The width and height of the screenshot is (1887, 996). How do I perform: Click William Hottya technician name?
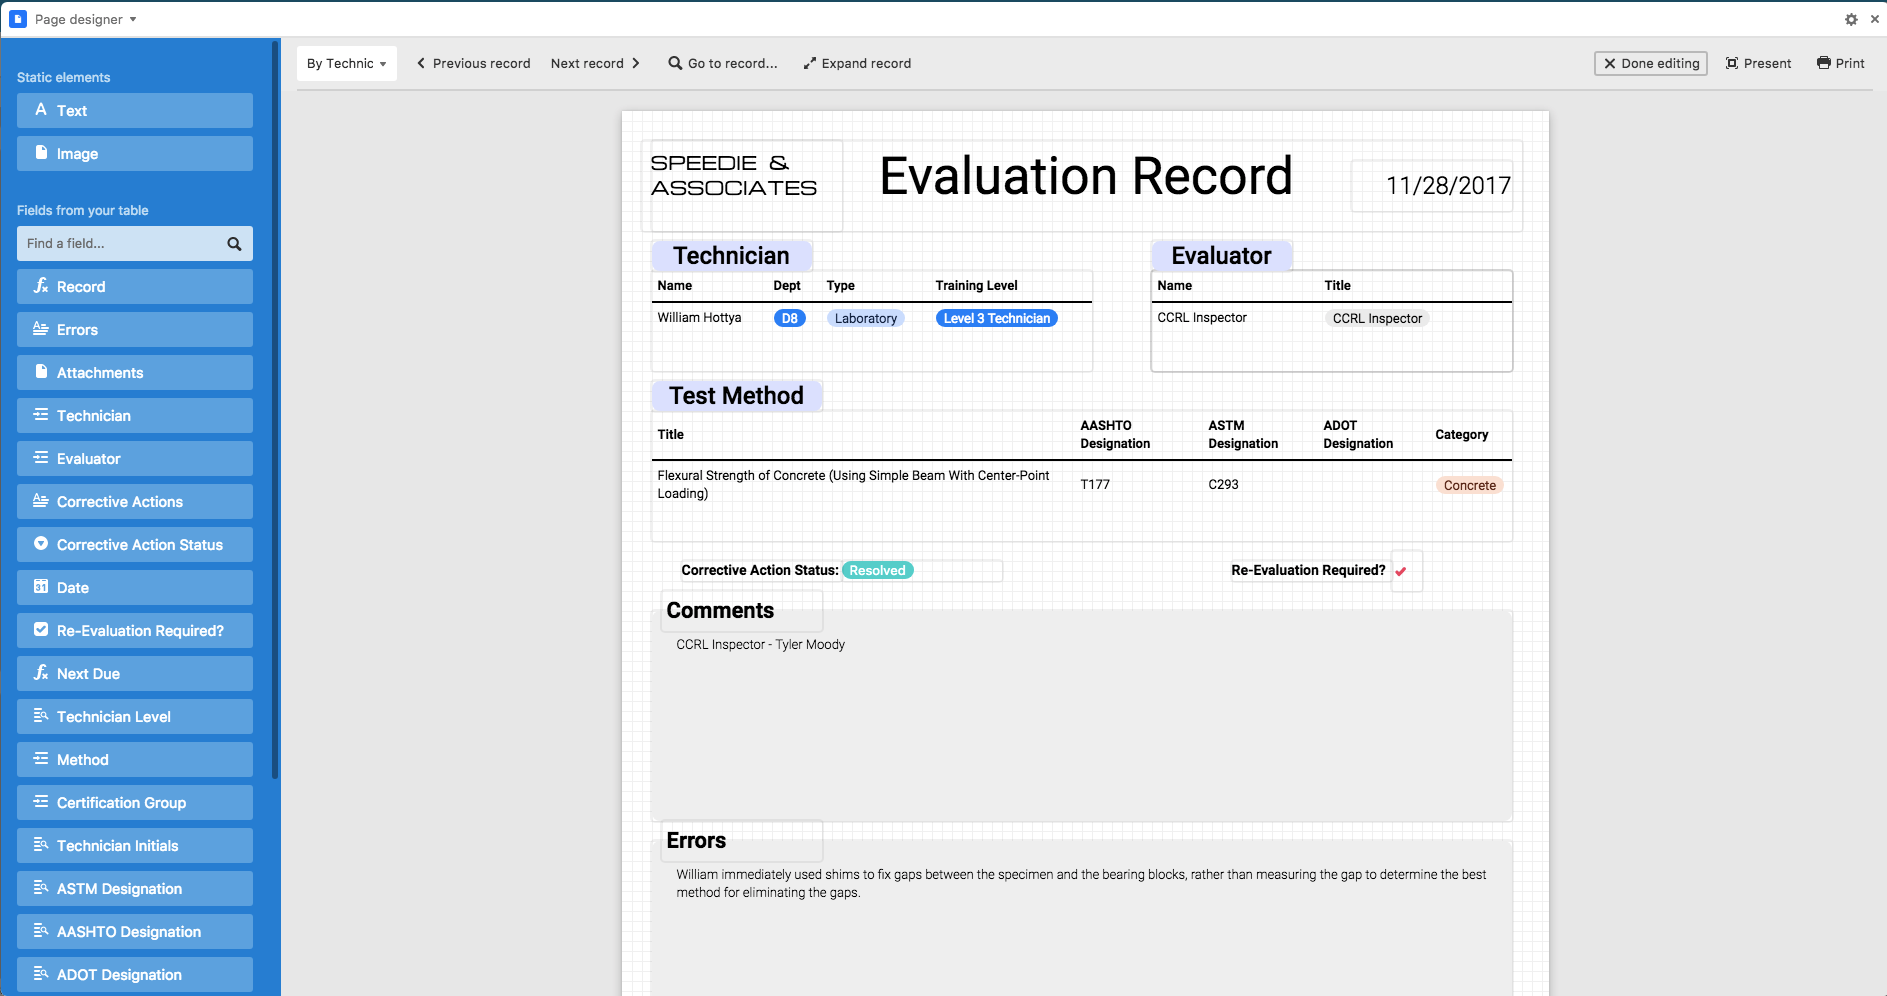click(699, 317)
